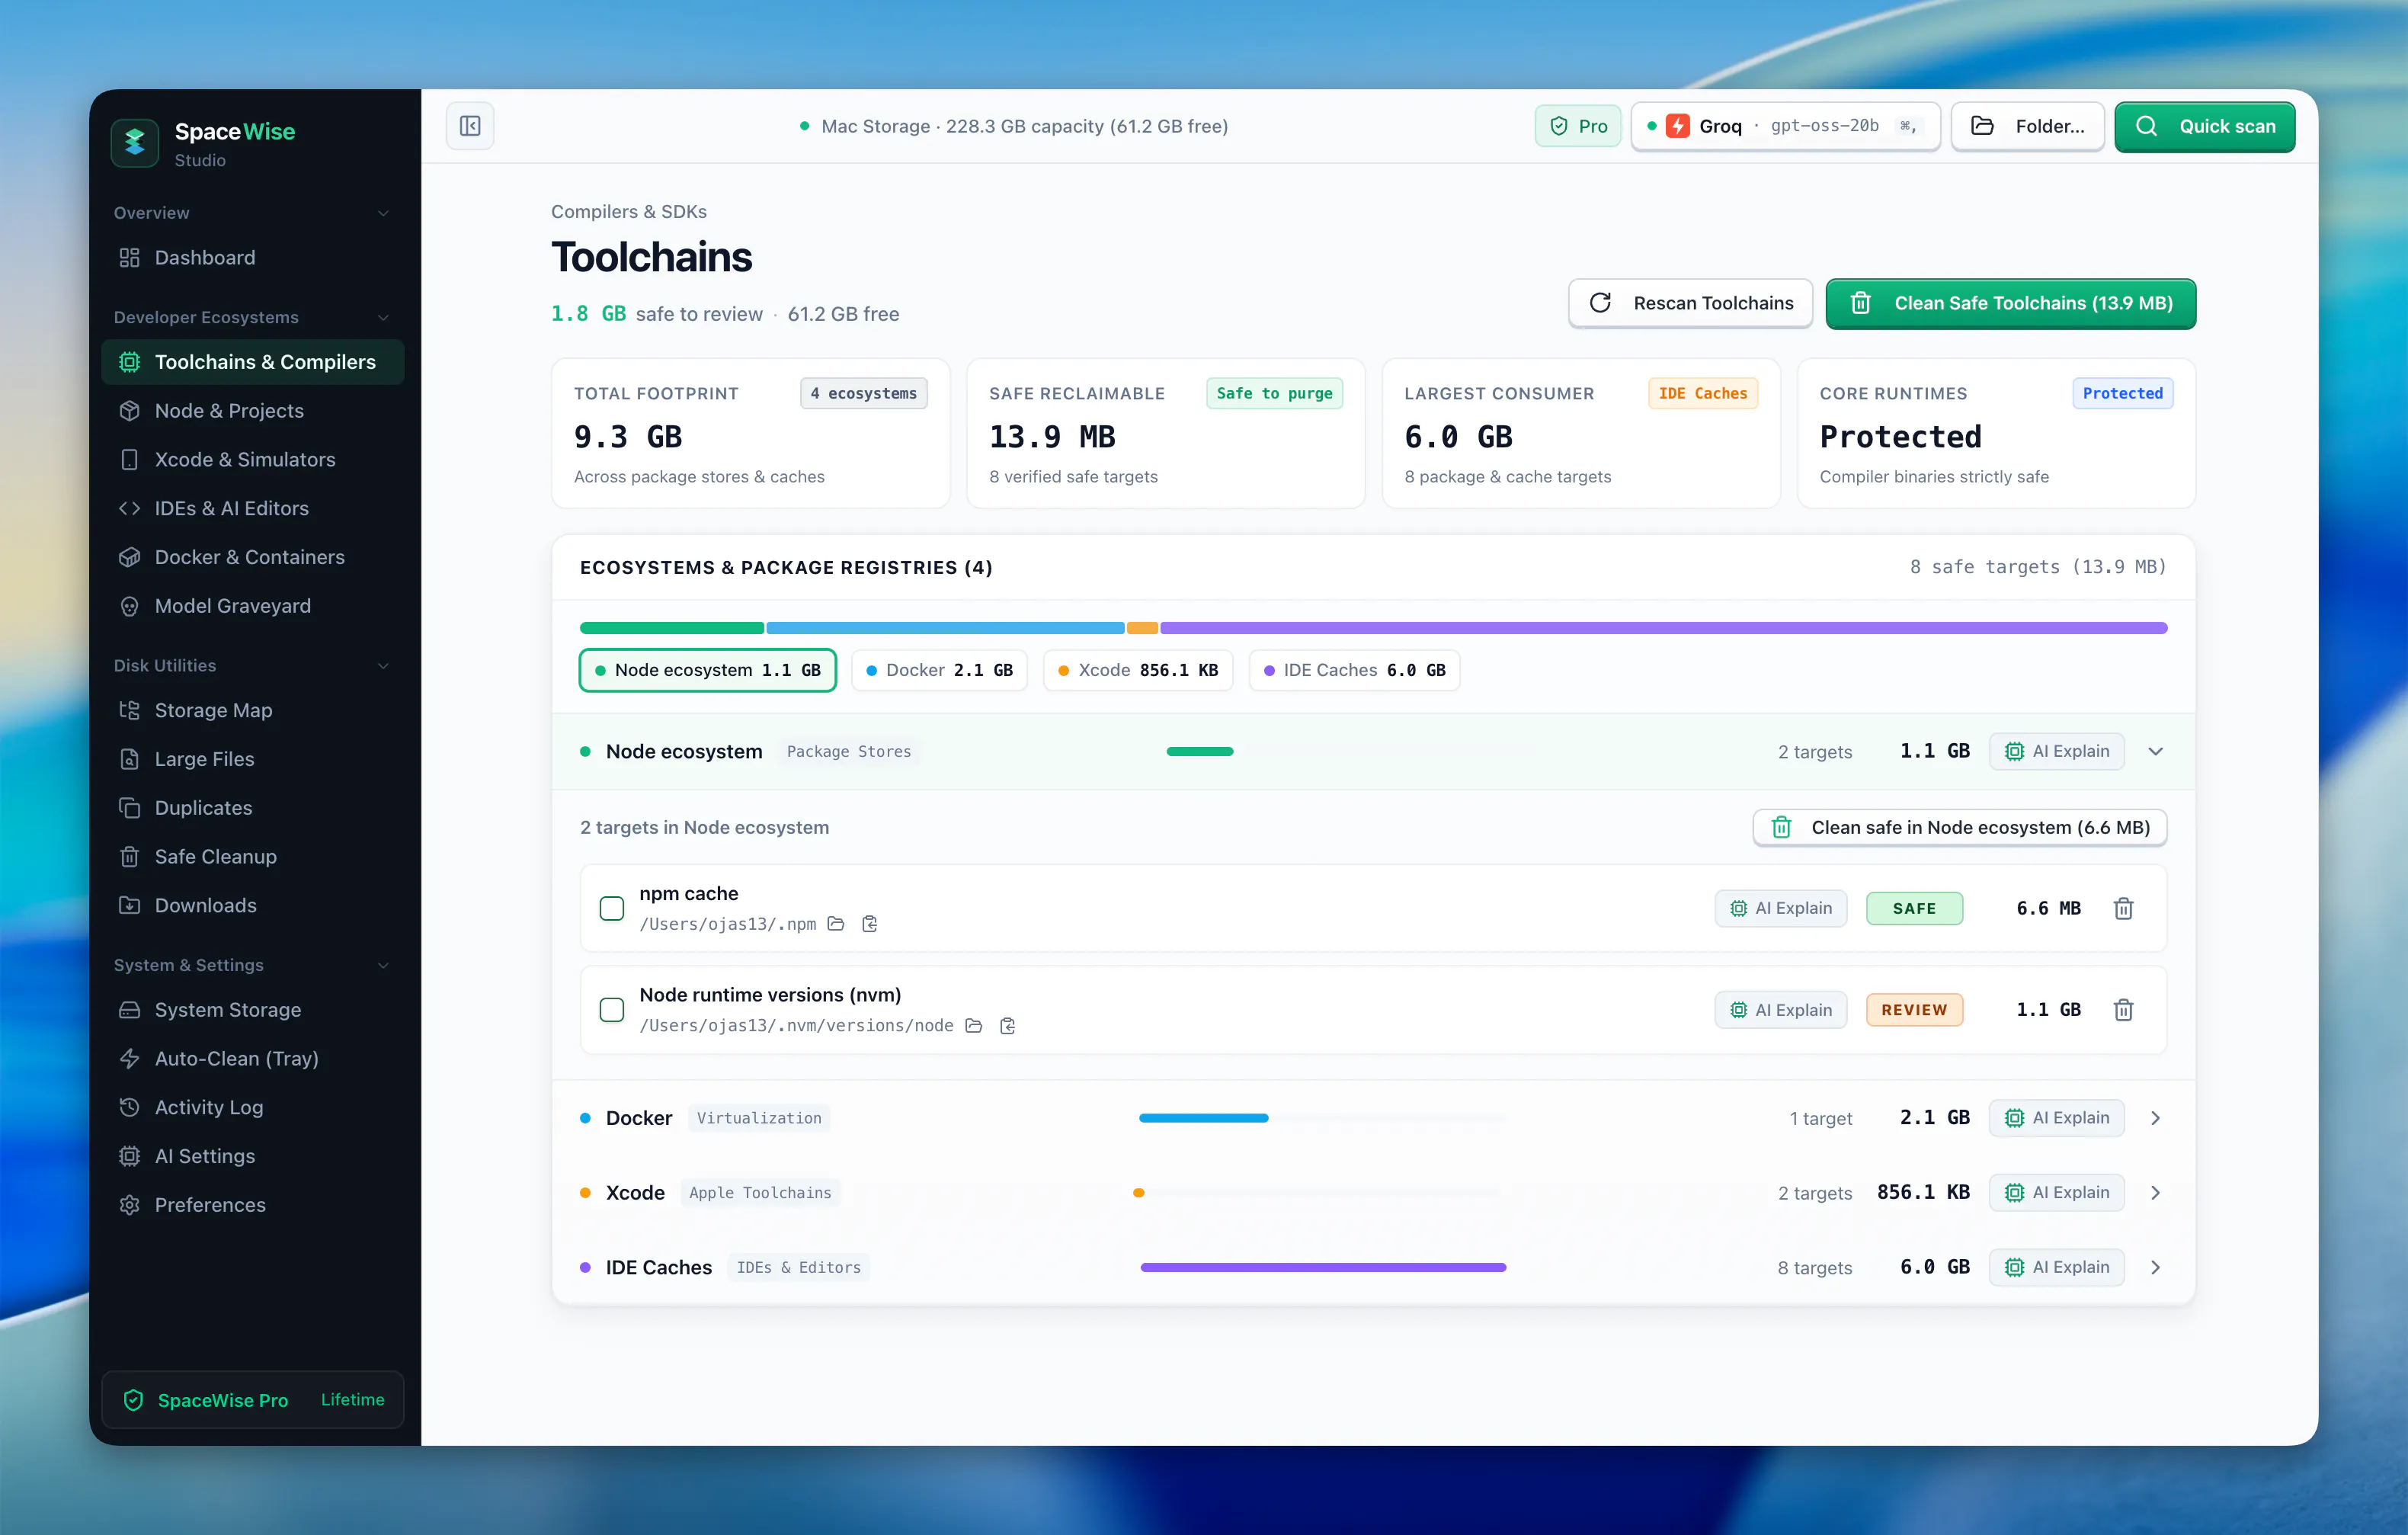This screenshot has width=2408, height=1535.
Task: Collapse the sidebar using the panel toggle icon
Action: pos(470,126)
